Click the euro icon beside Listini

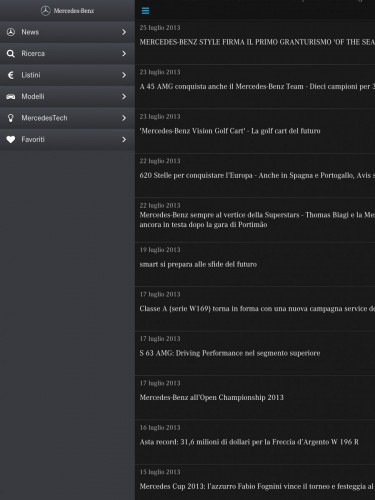tap(11, 75)
